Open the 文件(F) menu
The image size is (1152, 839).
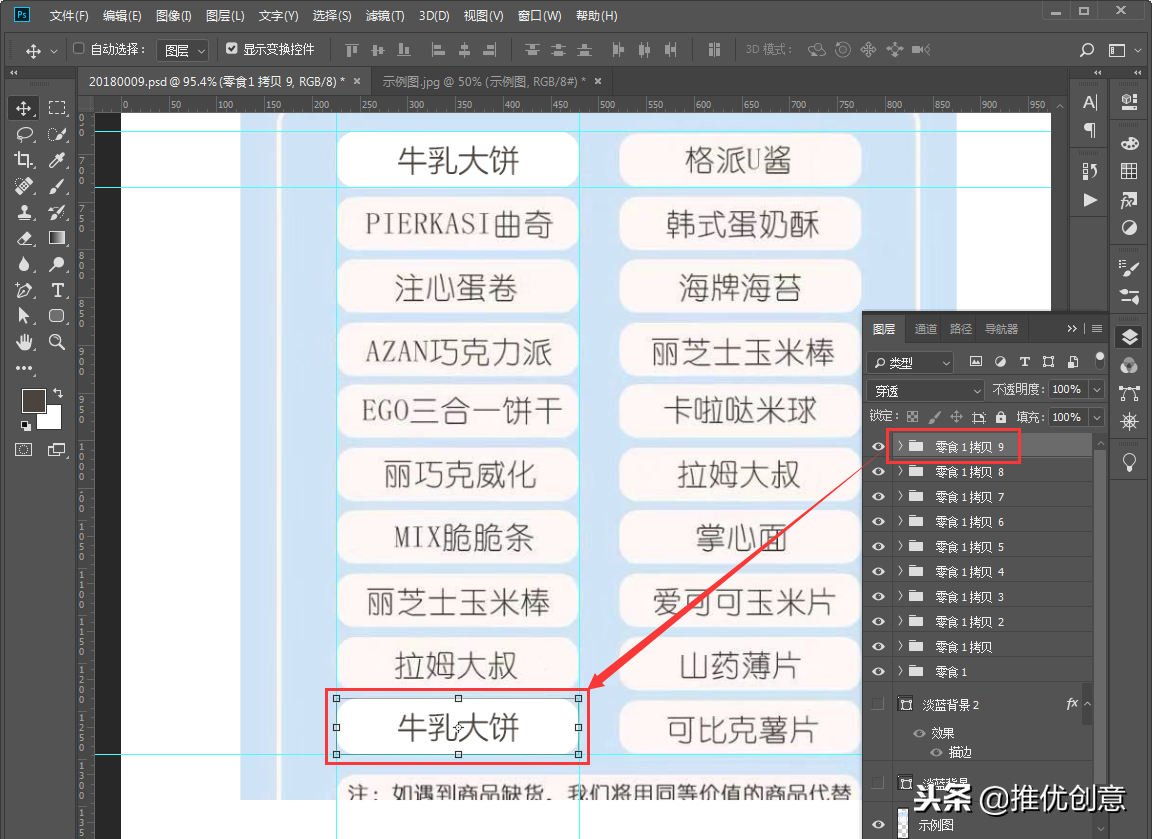pos(69,15)
